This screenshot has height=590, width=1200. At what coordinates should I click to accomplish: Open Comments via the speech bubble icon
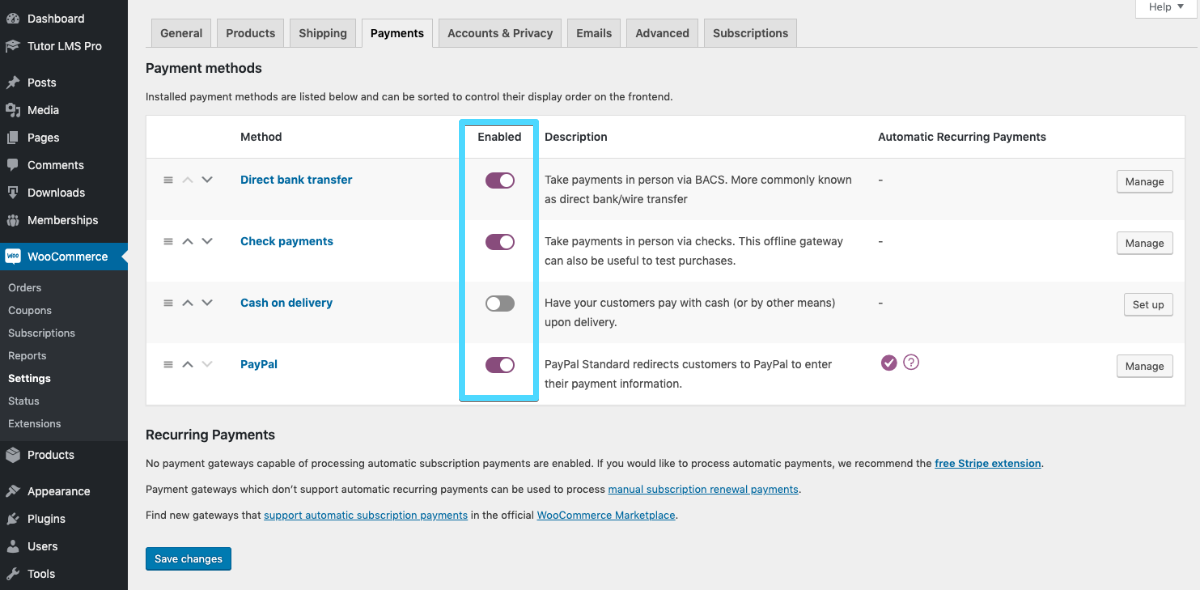[13, 165]
